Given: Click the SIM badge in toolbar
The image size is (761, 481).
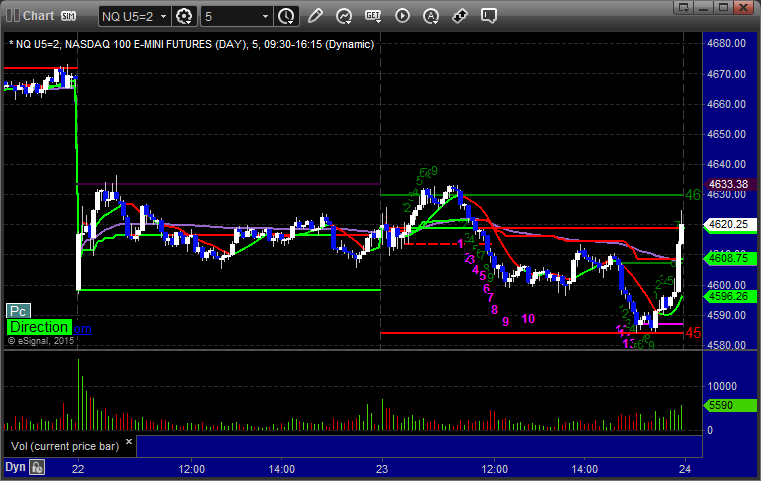Looking at the screenshot, I should coord(68,16).
